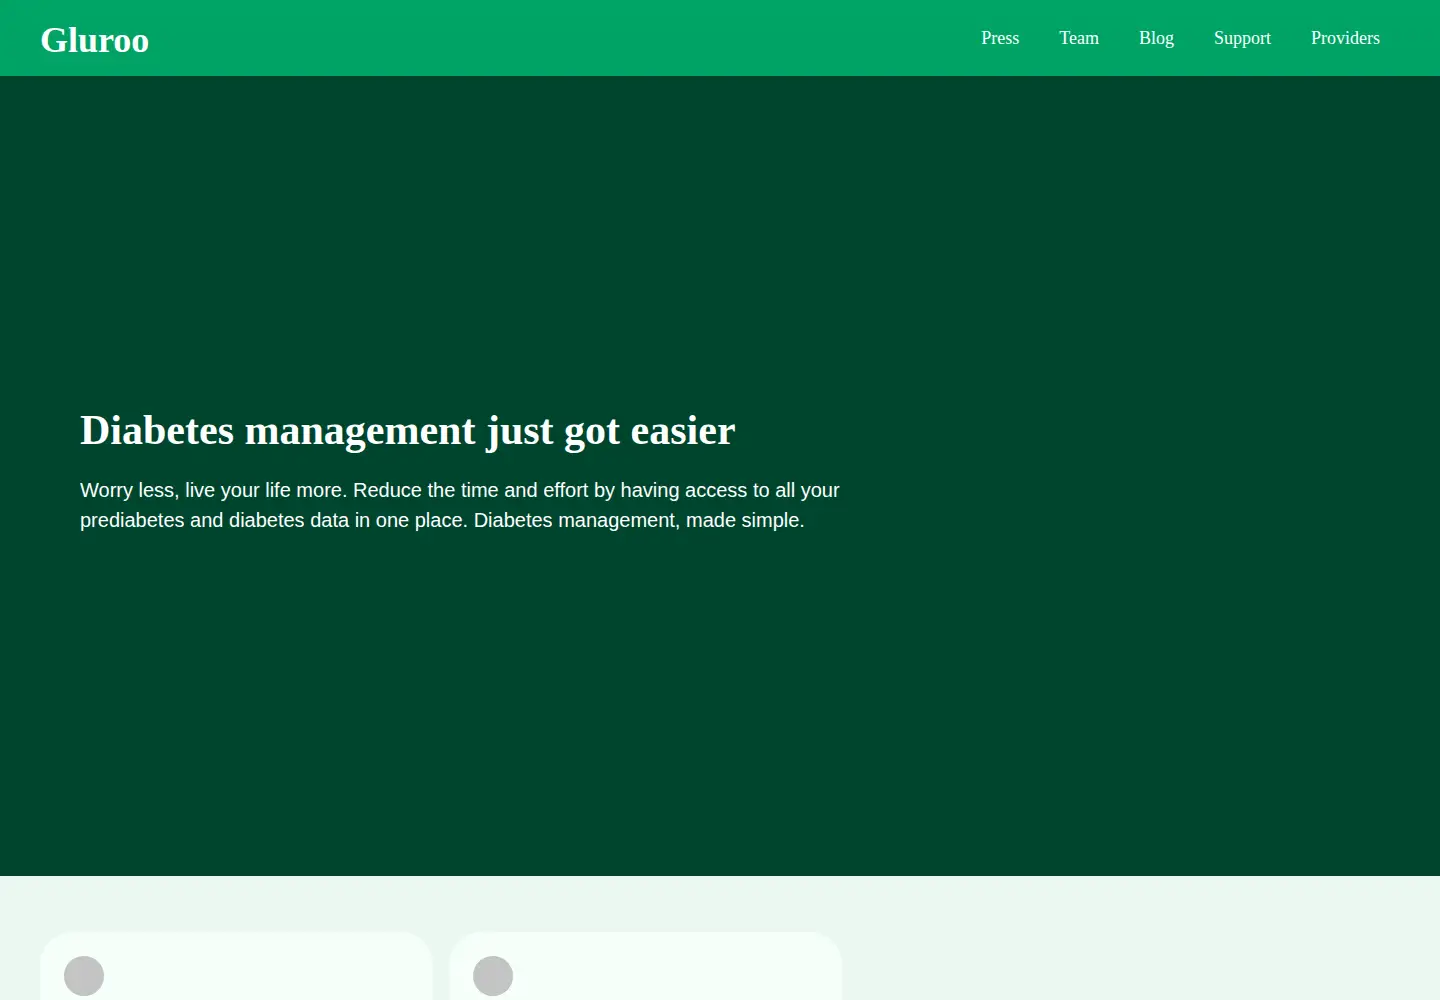Select Providers in the navigation
The width and height of the screenshot is (1440, 1000).
tap(1345, 38)
